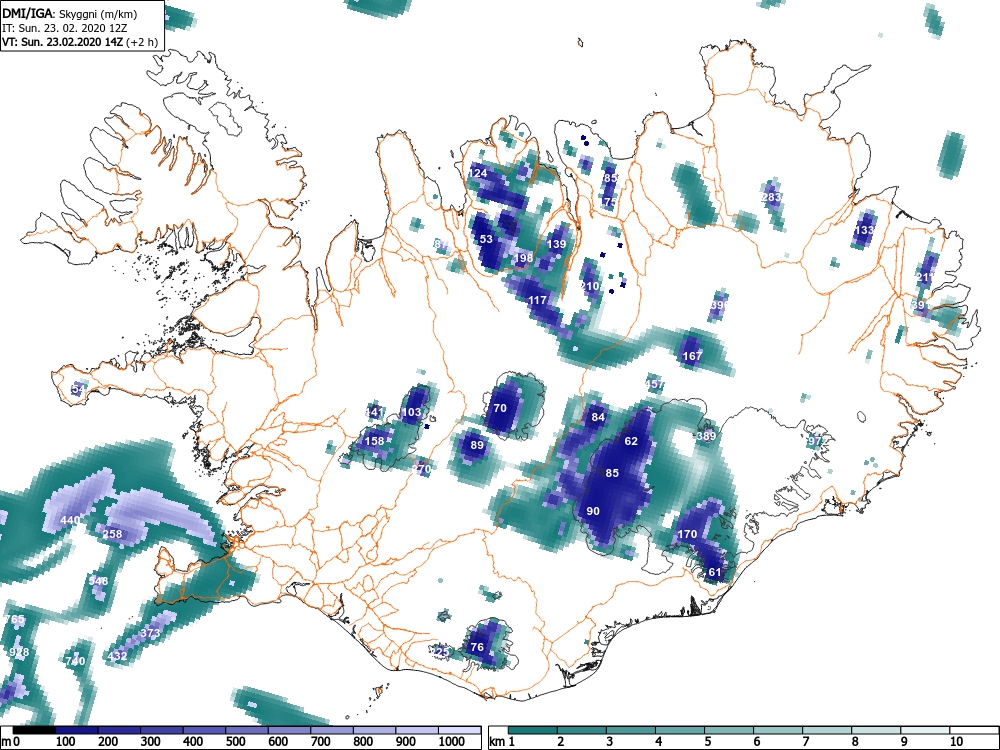Click the visibility value '283' on the map

tap(772, 197)
